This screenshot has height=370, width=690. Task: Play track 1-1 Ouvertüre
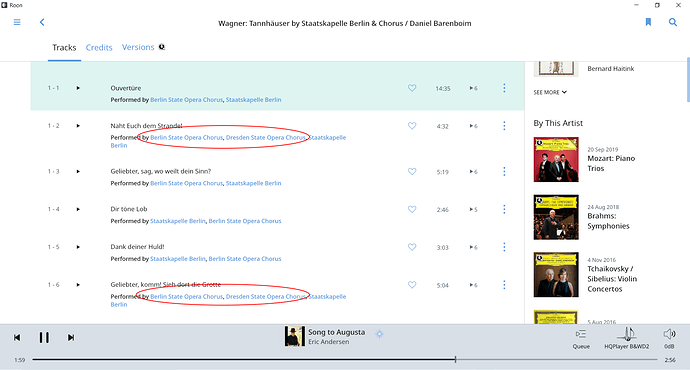[x=78, y=88]
